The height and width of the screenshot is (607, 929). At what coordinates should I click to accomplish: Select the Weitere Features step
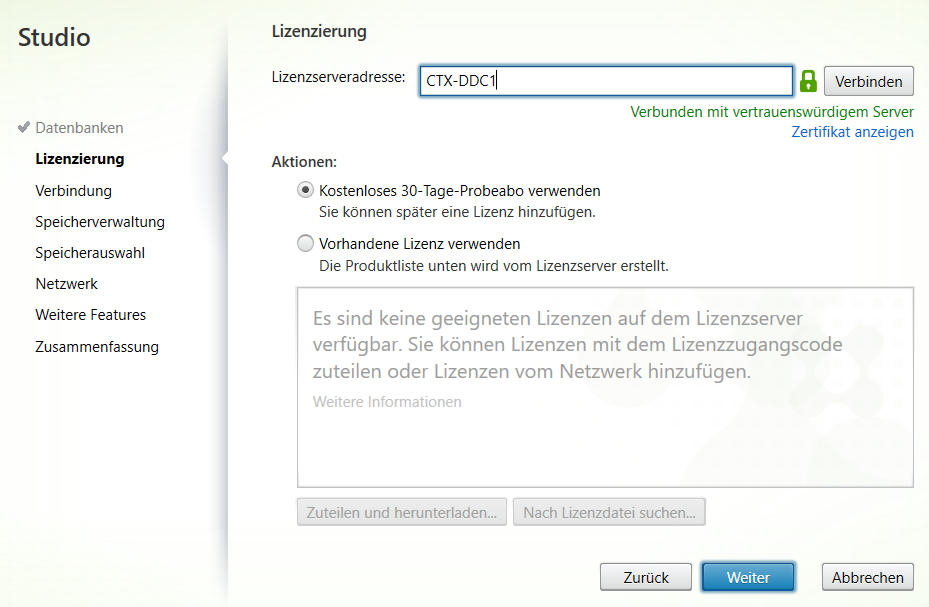coord(89,315)
